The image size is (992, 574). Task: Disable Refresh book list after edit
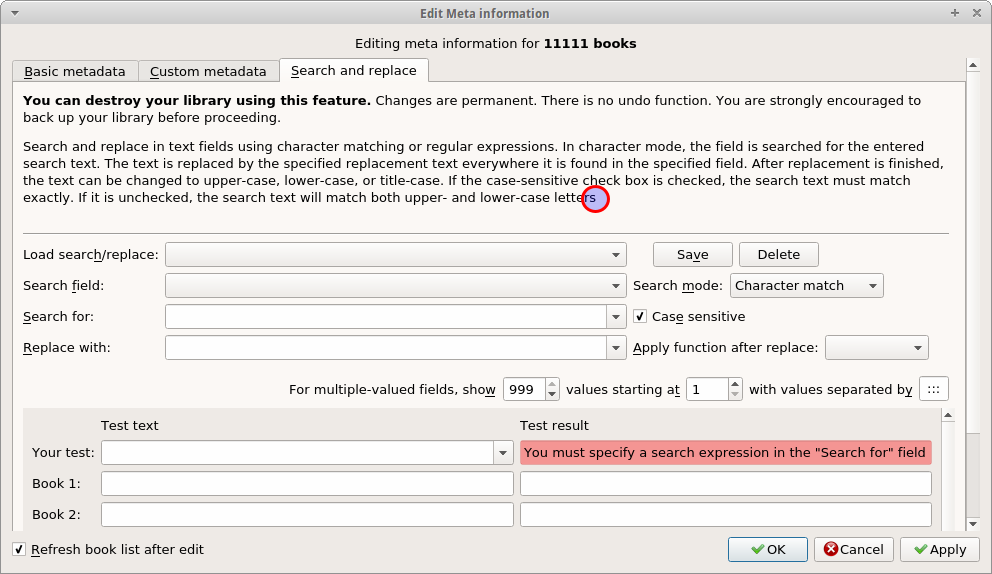20,549
